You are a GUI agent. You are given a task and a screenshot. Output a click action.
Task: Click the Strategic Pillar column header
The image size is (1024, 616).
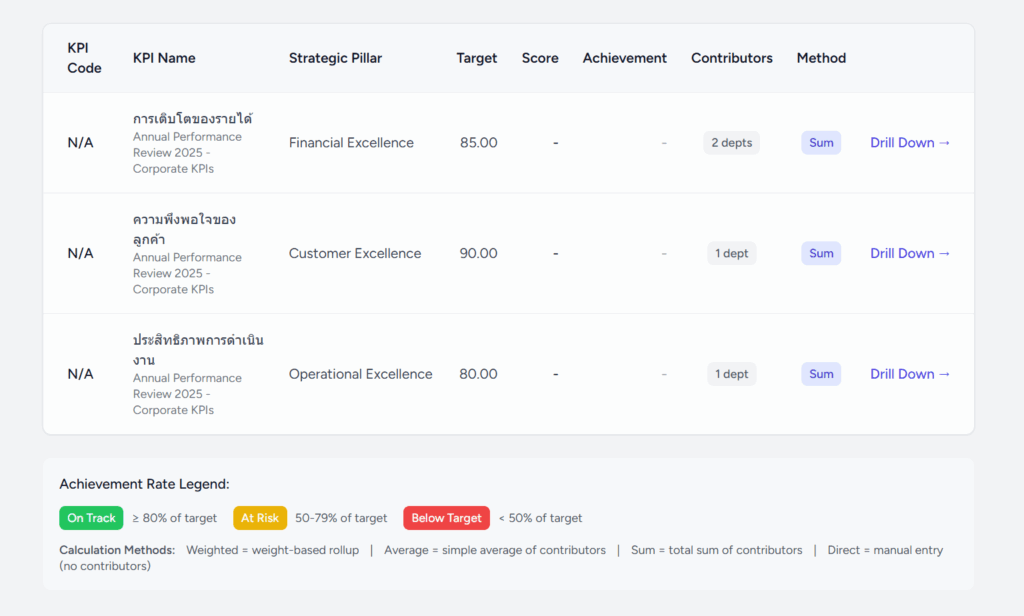click(x=335, y=58)
